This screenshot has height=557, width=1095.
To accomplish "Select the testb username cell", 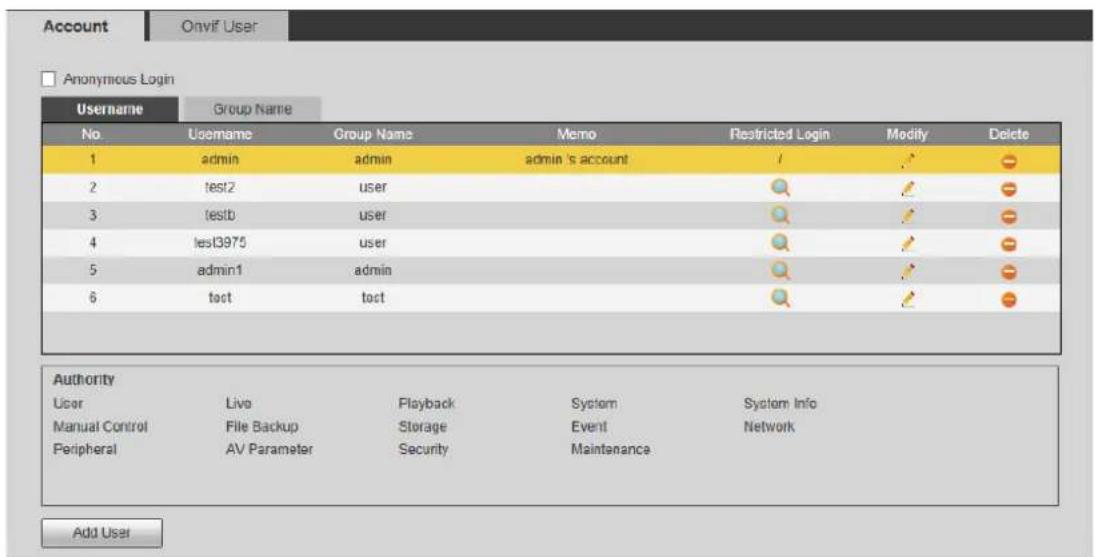I will pyautogui.click(x=220, y=215).
